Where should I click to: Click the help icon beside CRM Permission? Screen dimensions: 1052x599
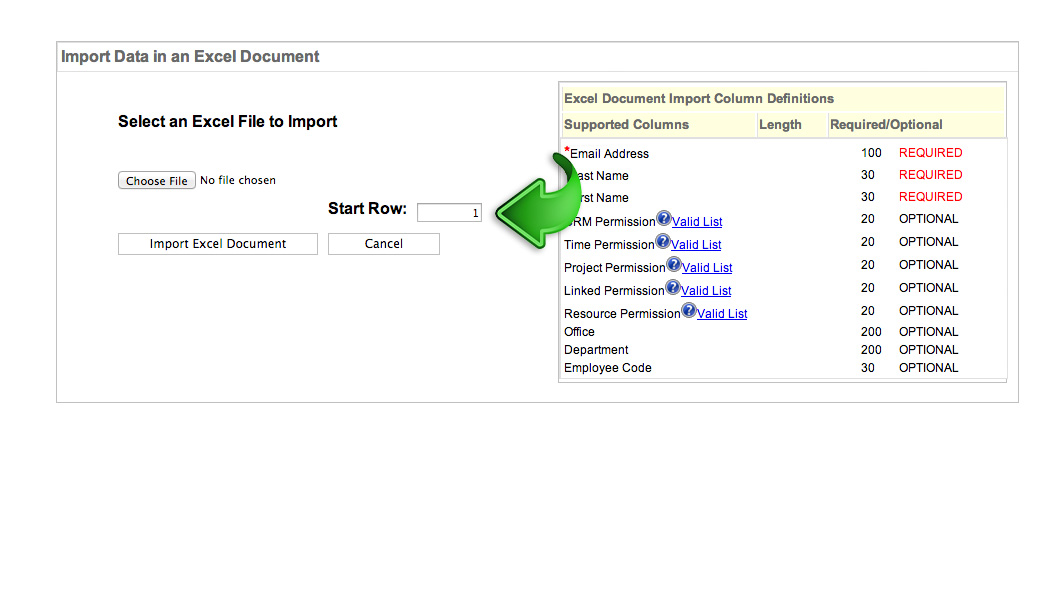[x=663, y=219]
